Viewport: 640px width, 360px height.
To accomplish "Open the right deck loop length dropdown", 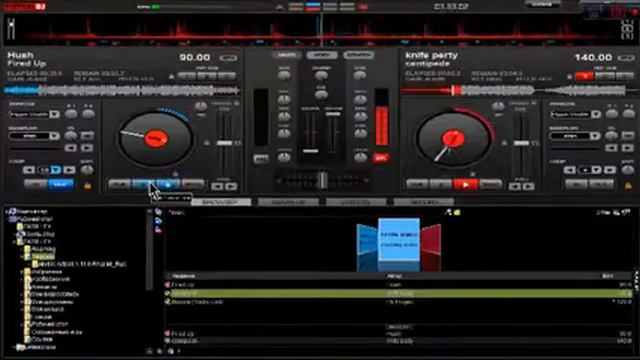I will [597, 170].
